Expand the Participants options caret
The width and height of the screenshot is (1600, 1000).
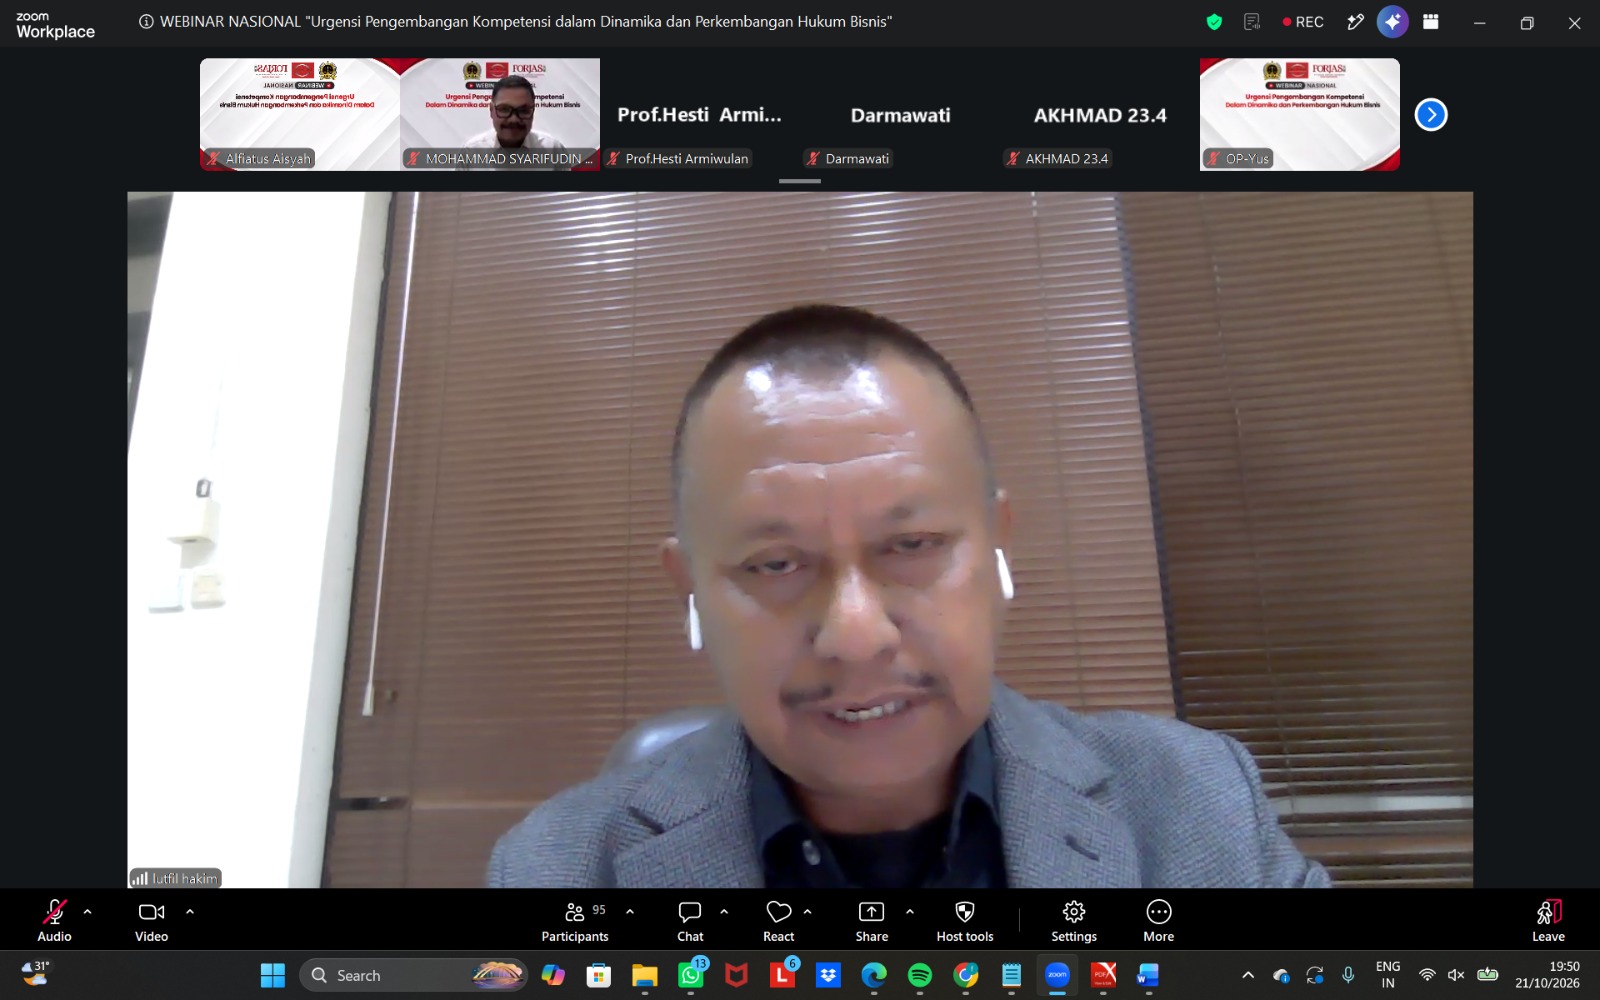(x=630, y=912)
